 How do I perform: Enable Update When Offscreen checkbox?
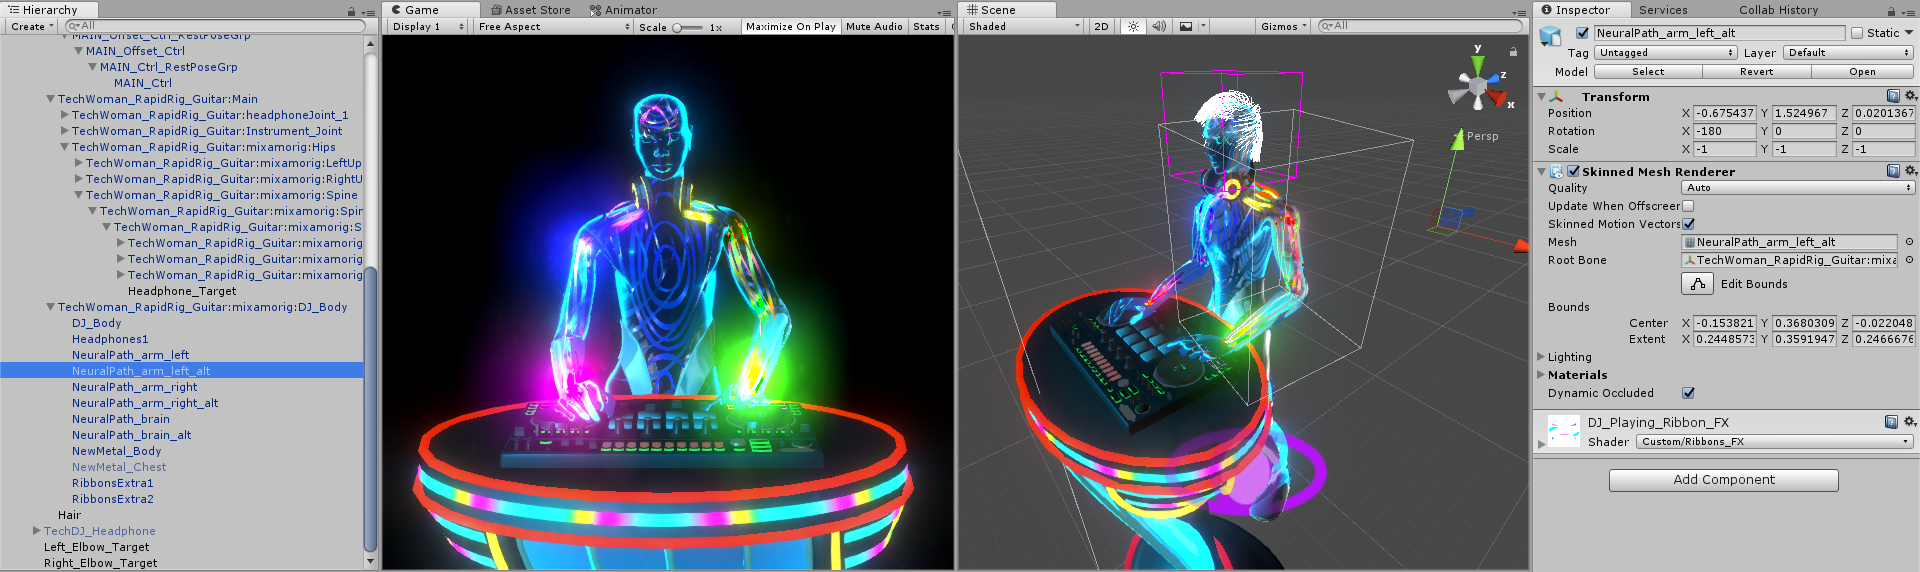click(1688, 206)
